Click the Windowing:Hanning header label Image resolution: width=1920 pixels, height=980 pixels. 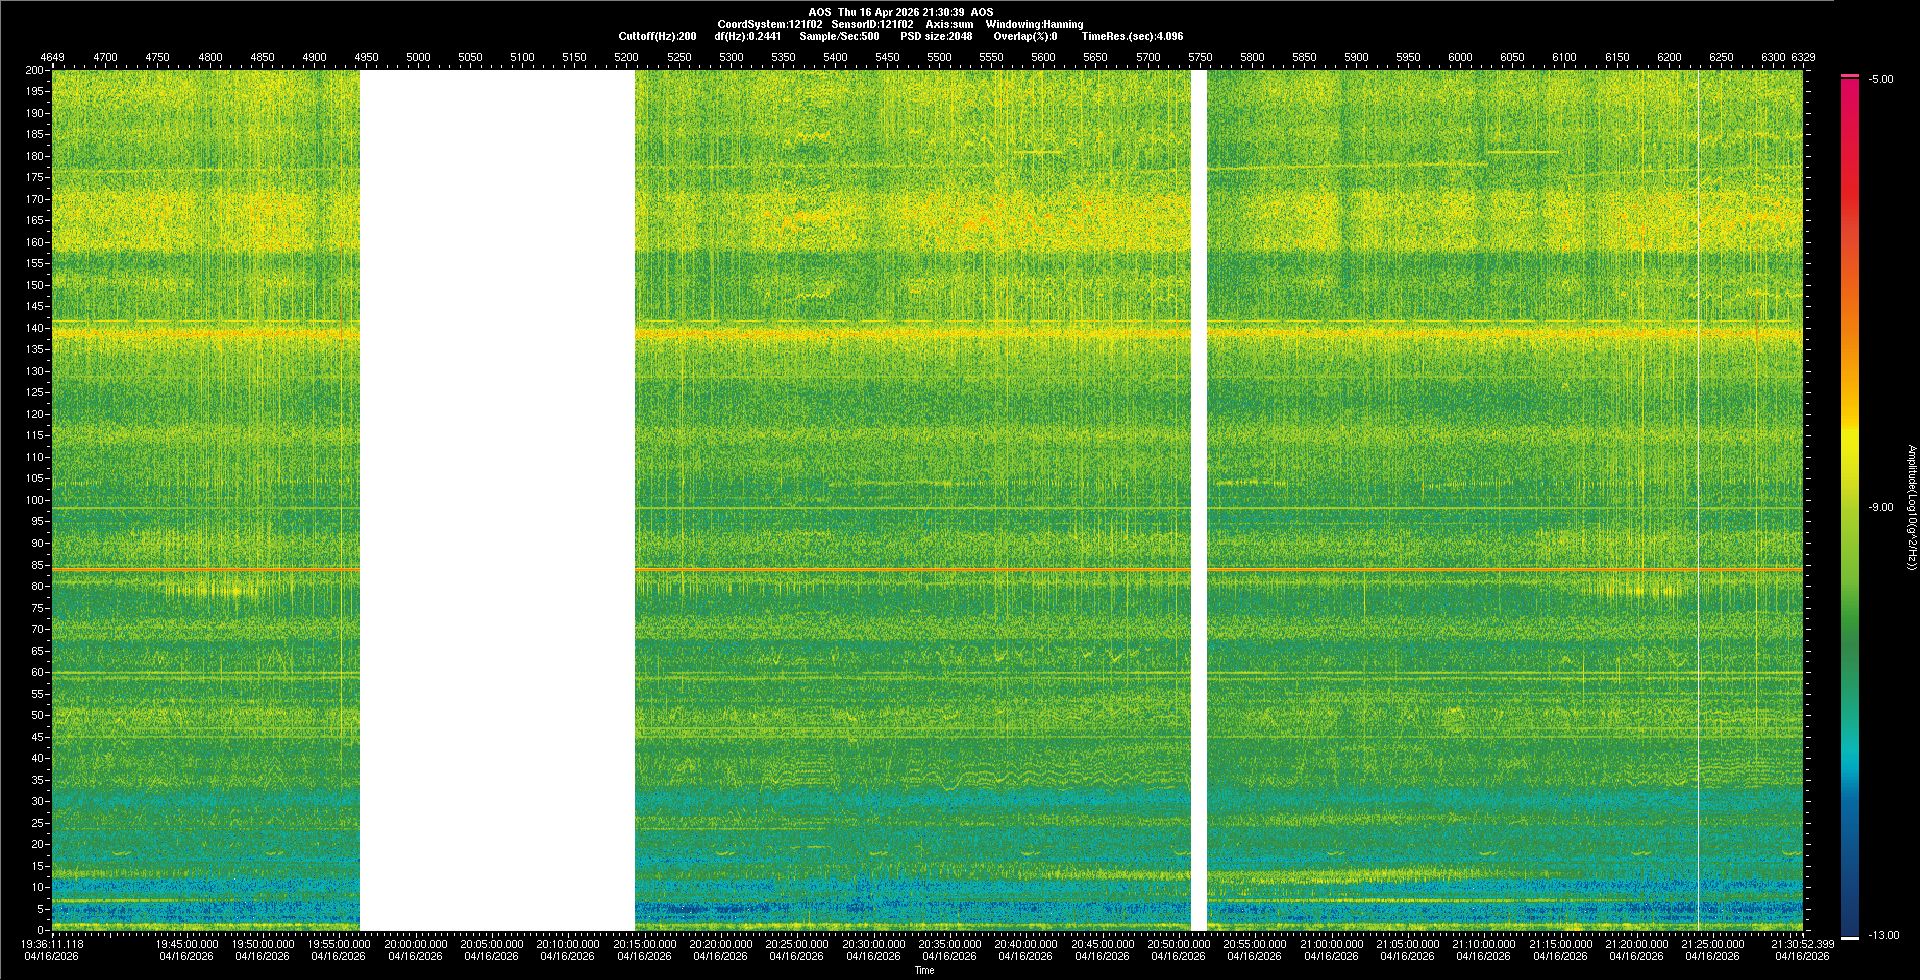(x=1034, y=24)
